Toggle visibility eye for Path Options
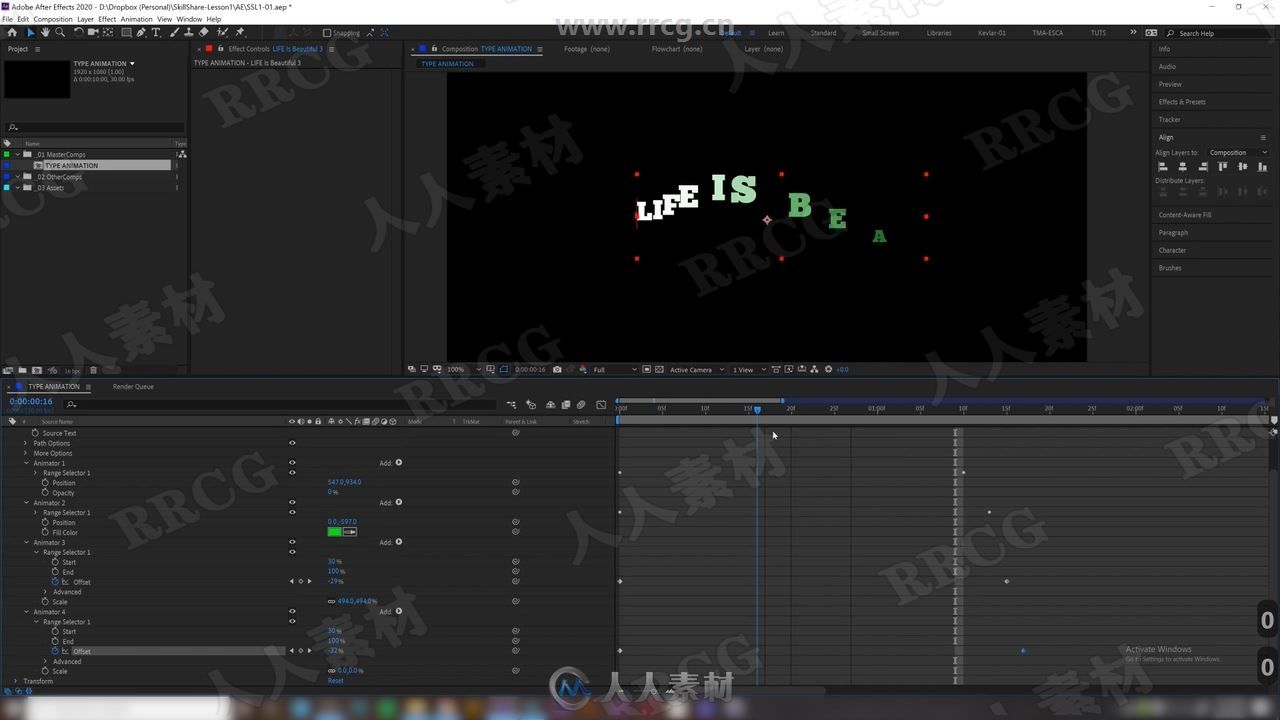1280x720 pixels. (x=292, y=443)
